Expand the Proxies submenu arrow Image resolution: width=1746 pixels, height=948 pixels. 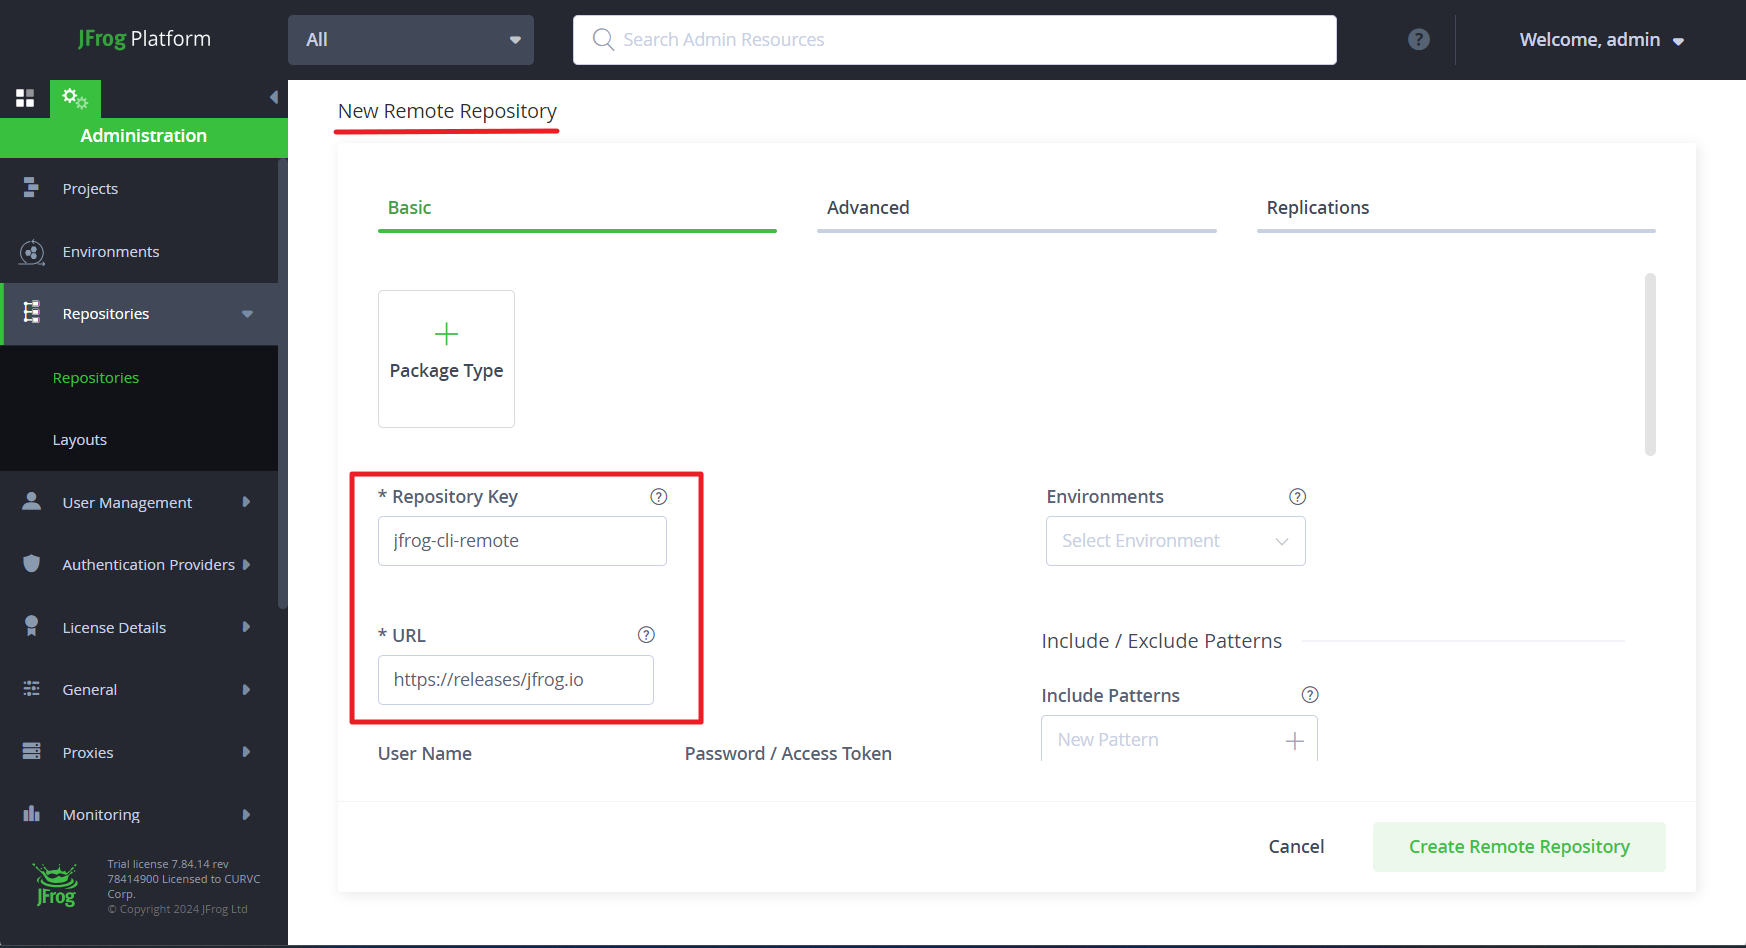click(246, 752)
